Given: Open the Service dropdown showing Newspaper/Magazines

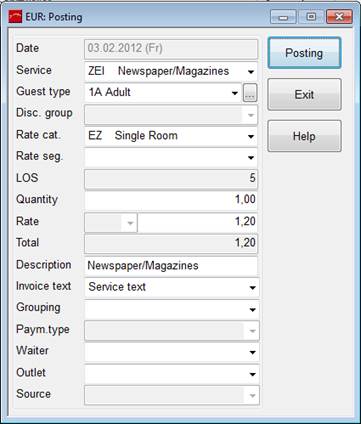Looking at the screenshot, I should click(x=171, y=71).
